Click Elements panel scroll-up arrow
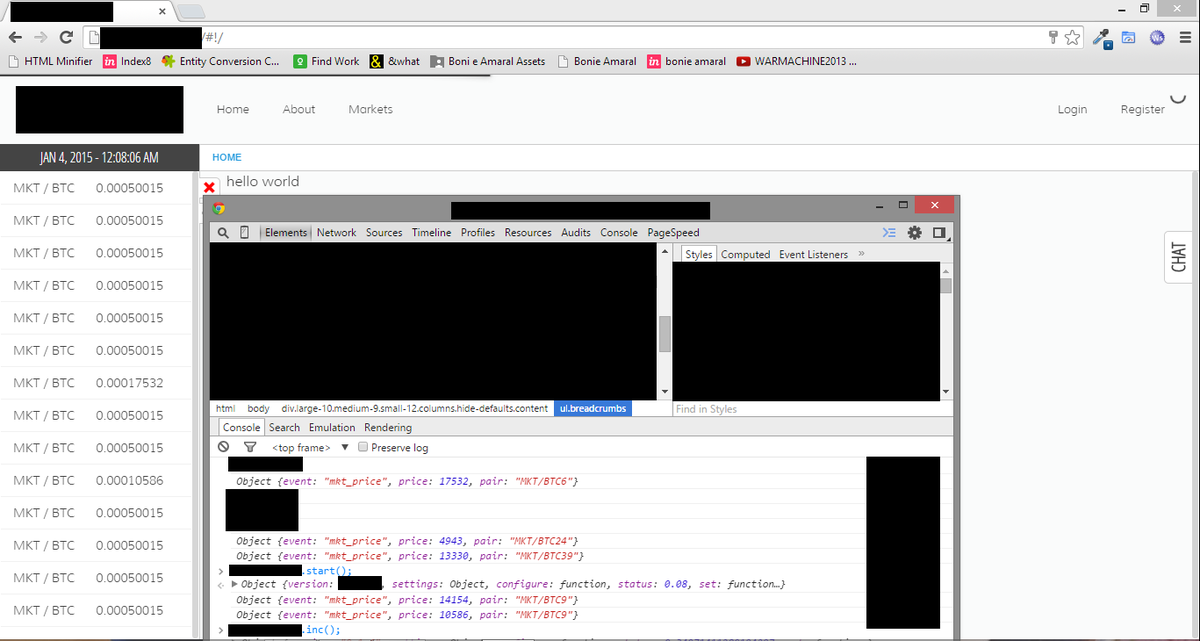Screen dimensions: 1200x641 point(664,251)
